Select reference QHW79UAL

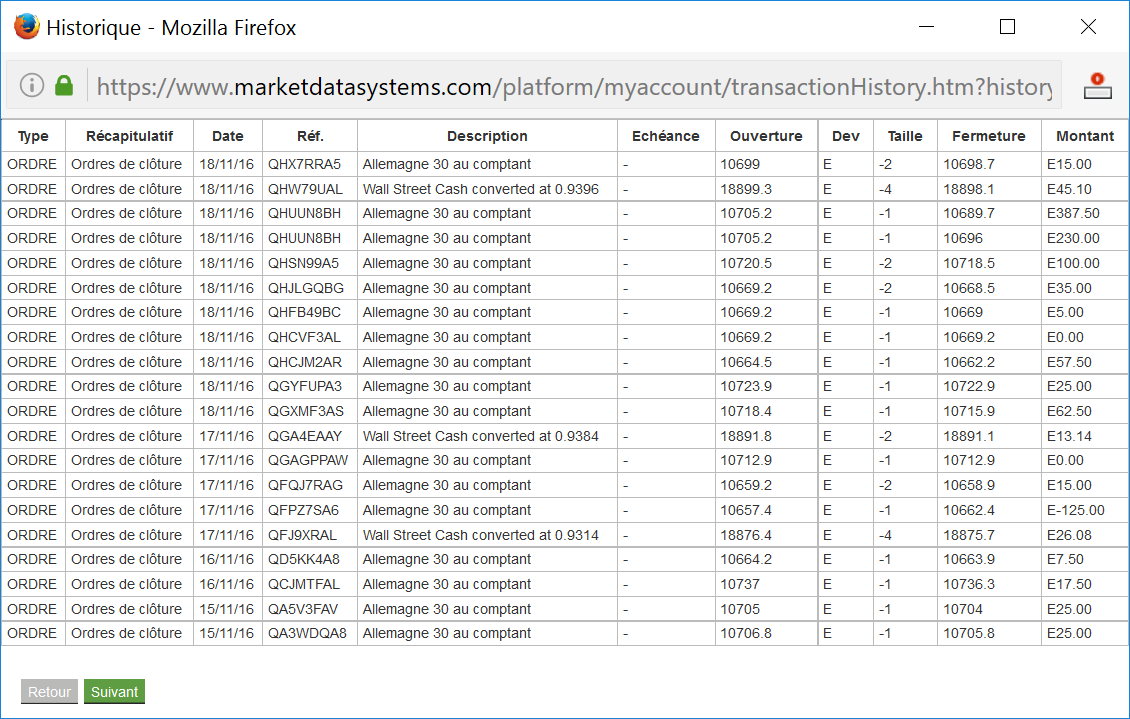coord(305,189)
